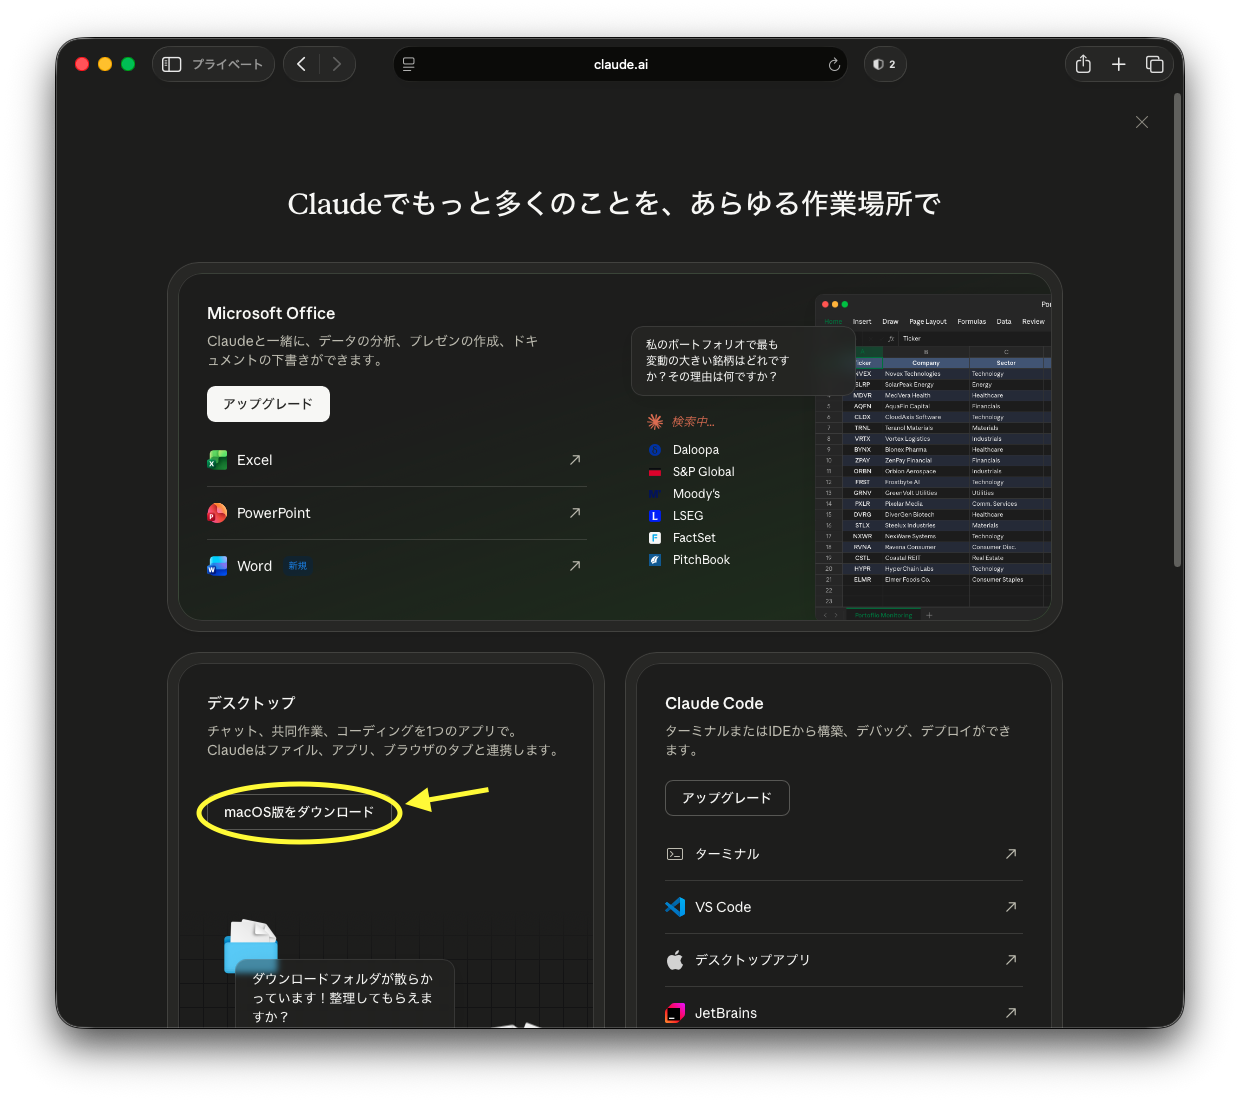The image size is (1240, 1102).
Task: Select Formulas tab in the Excel preview
Action: tap(971, 322)
